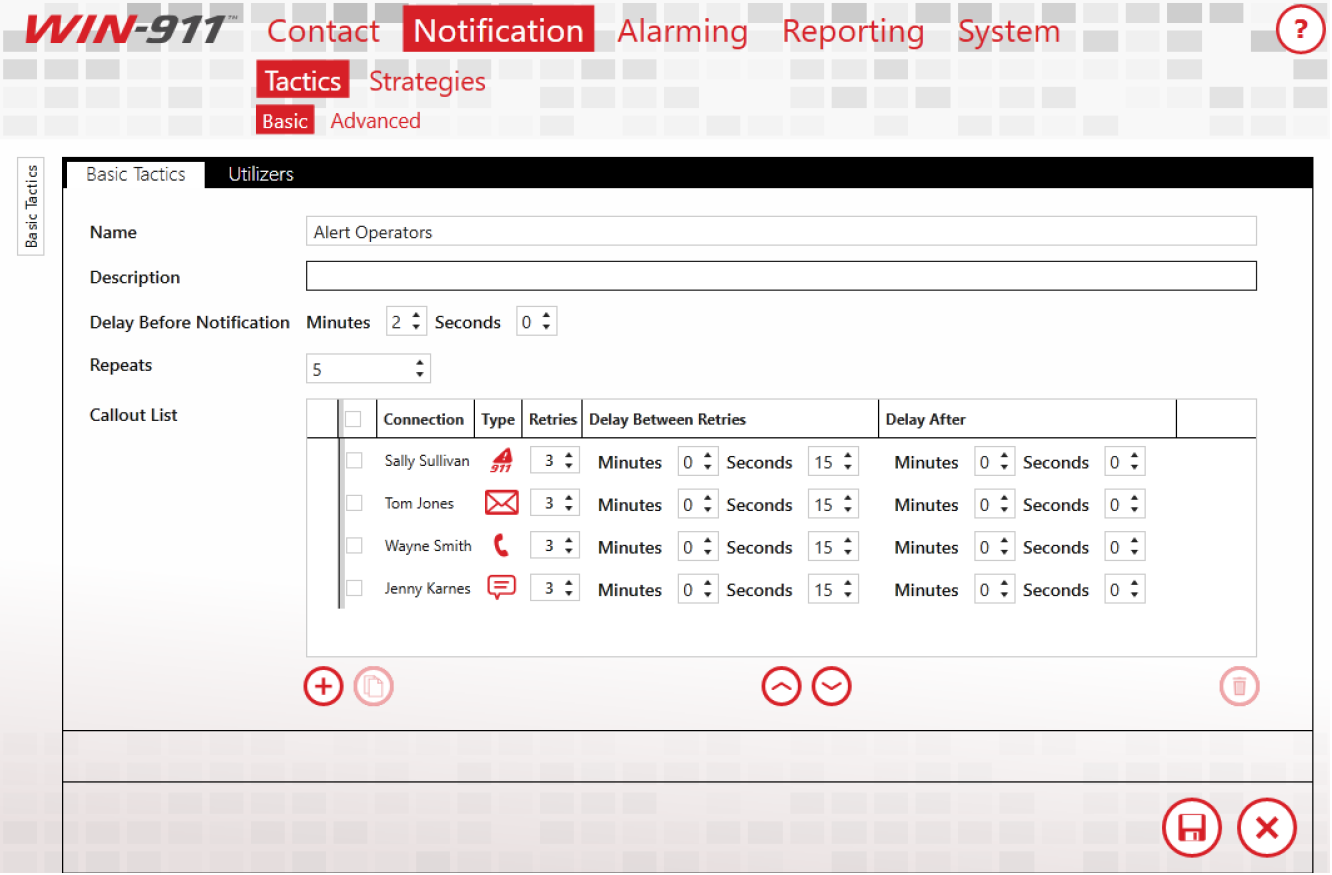
Task: Switch to Advanced tactics view
Action: pyautogui.click(x=375, y=120)
